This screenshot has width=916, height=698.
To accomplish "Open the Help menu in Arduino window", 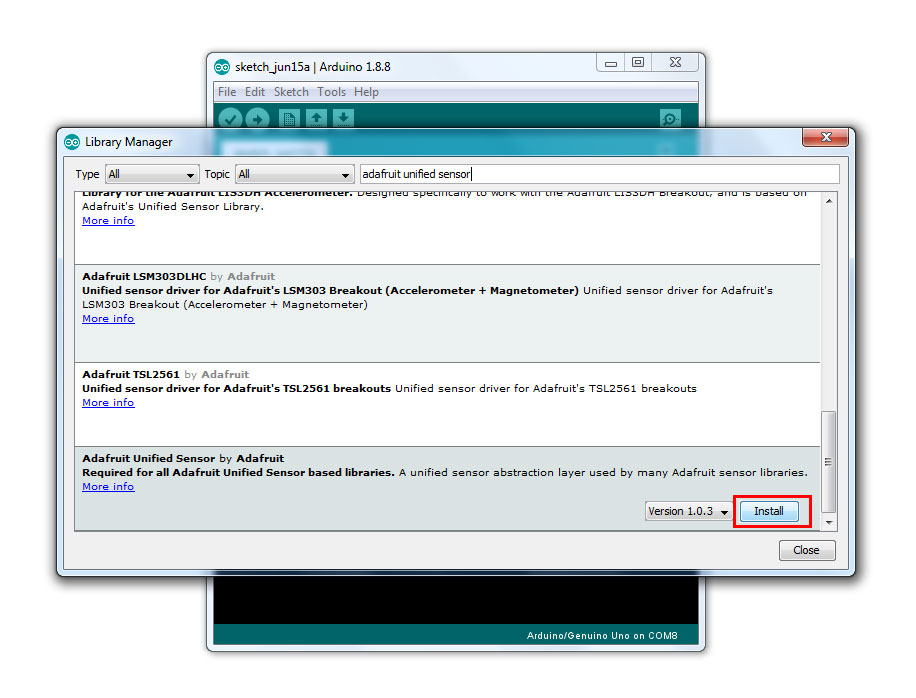I will 366,92.
